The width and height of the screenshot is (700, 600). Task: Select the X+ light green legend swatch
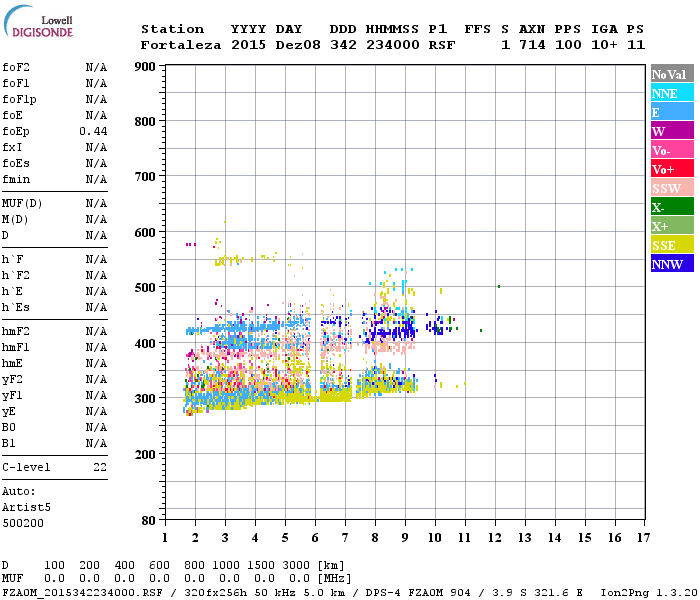[672, 226]
